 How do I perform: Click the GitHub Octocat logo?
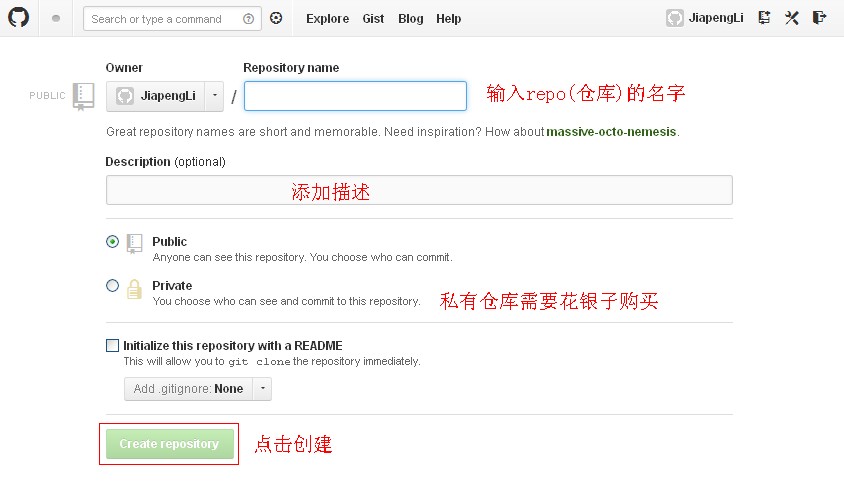[18, 17]
